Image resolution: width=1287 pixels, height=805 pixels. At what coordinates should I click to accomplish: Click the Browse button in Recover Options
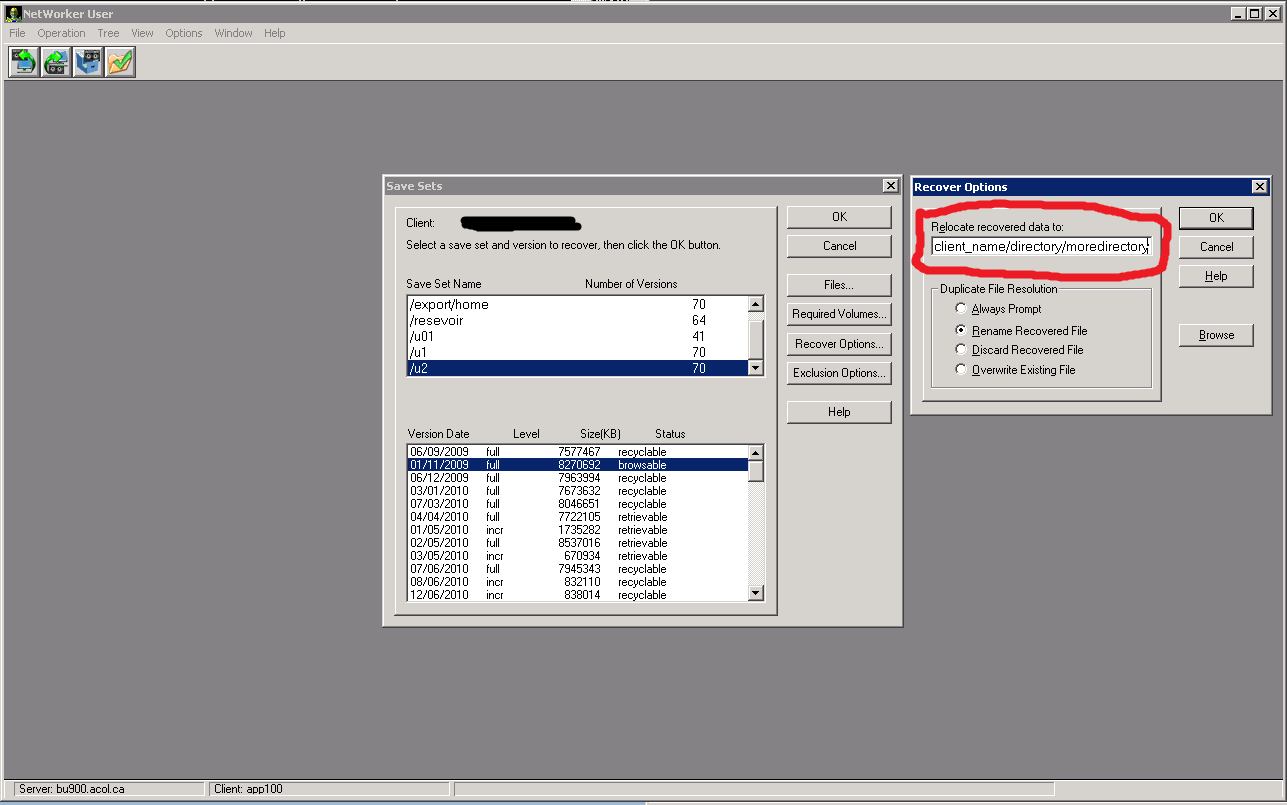(1215, 335)
